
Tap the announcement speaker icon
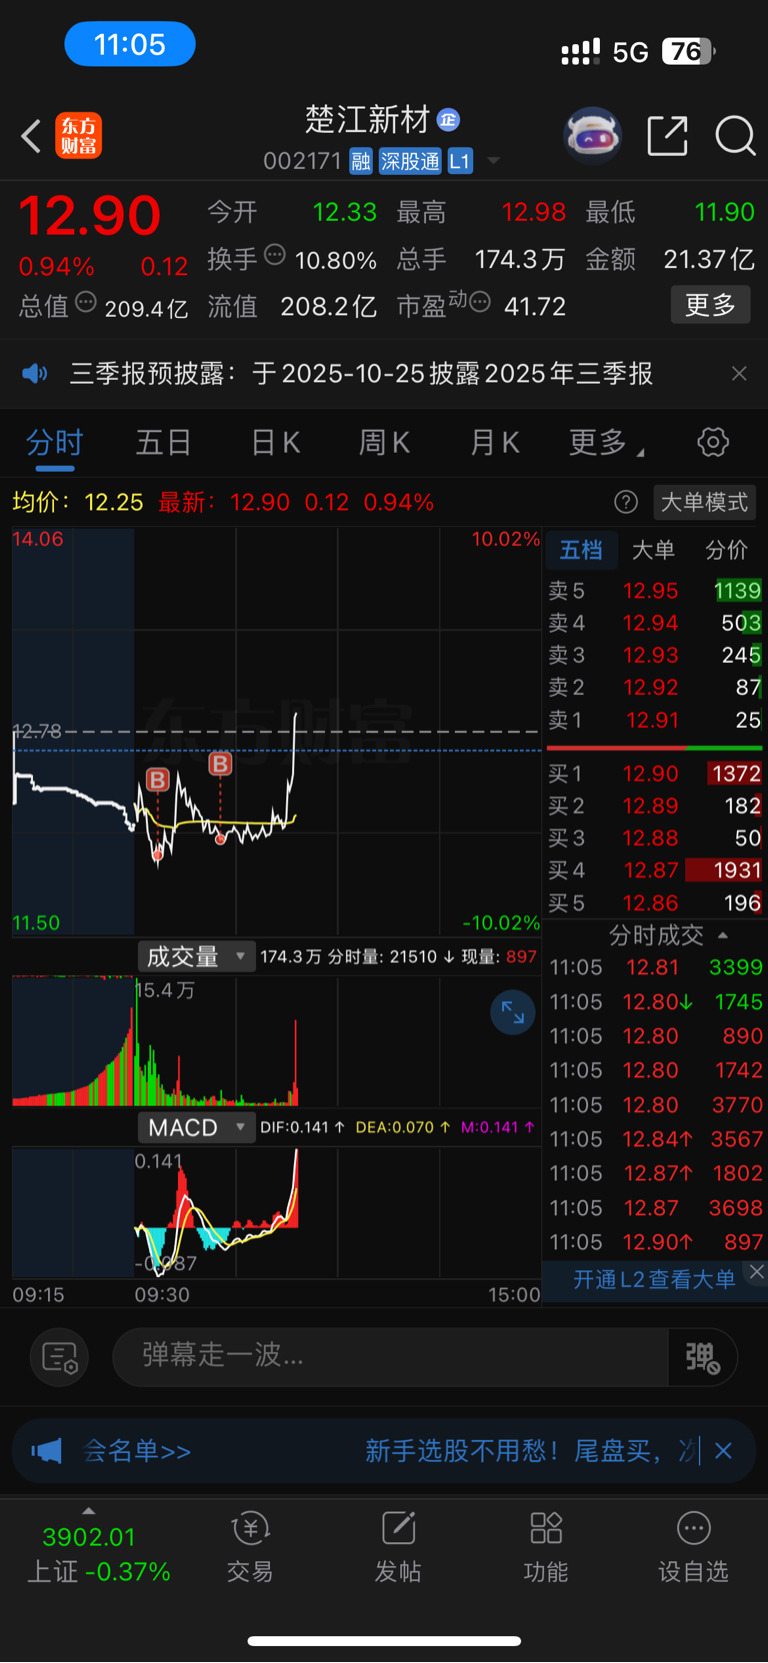(35, 374)
